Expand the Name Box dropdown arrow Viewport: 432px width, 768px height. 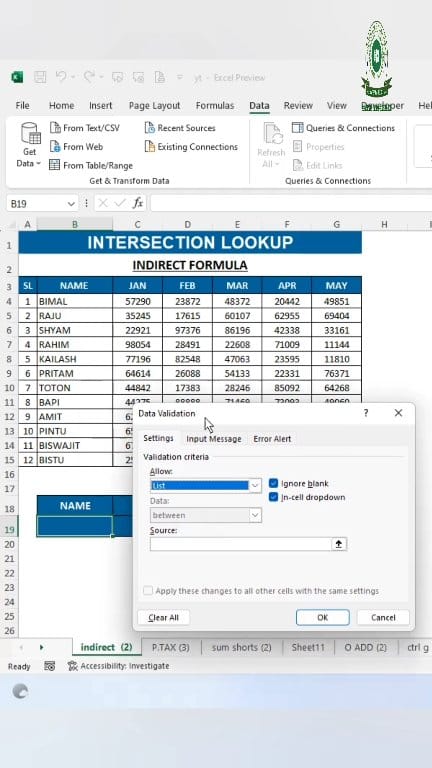coord(72,203)
